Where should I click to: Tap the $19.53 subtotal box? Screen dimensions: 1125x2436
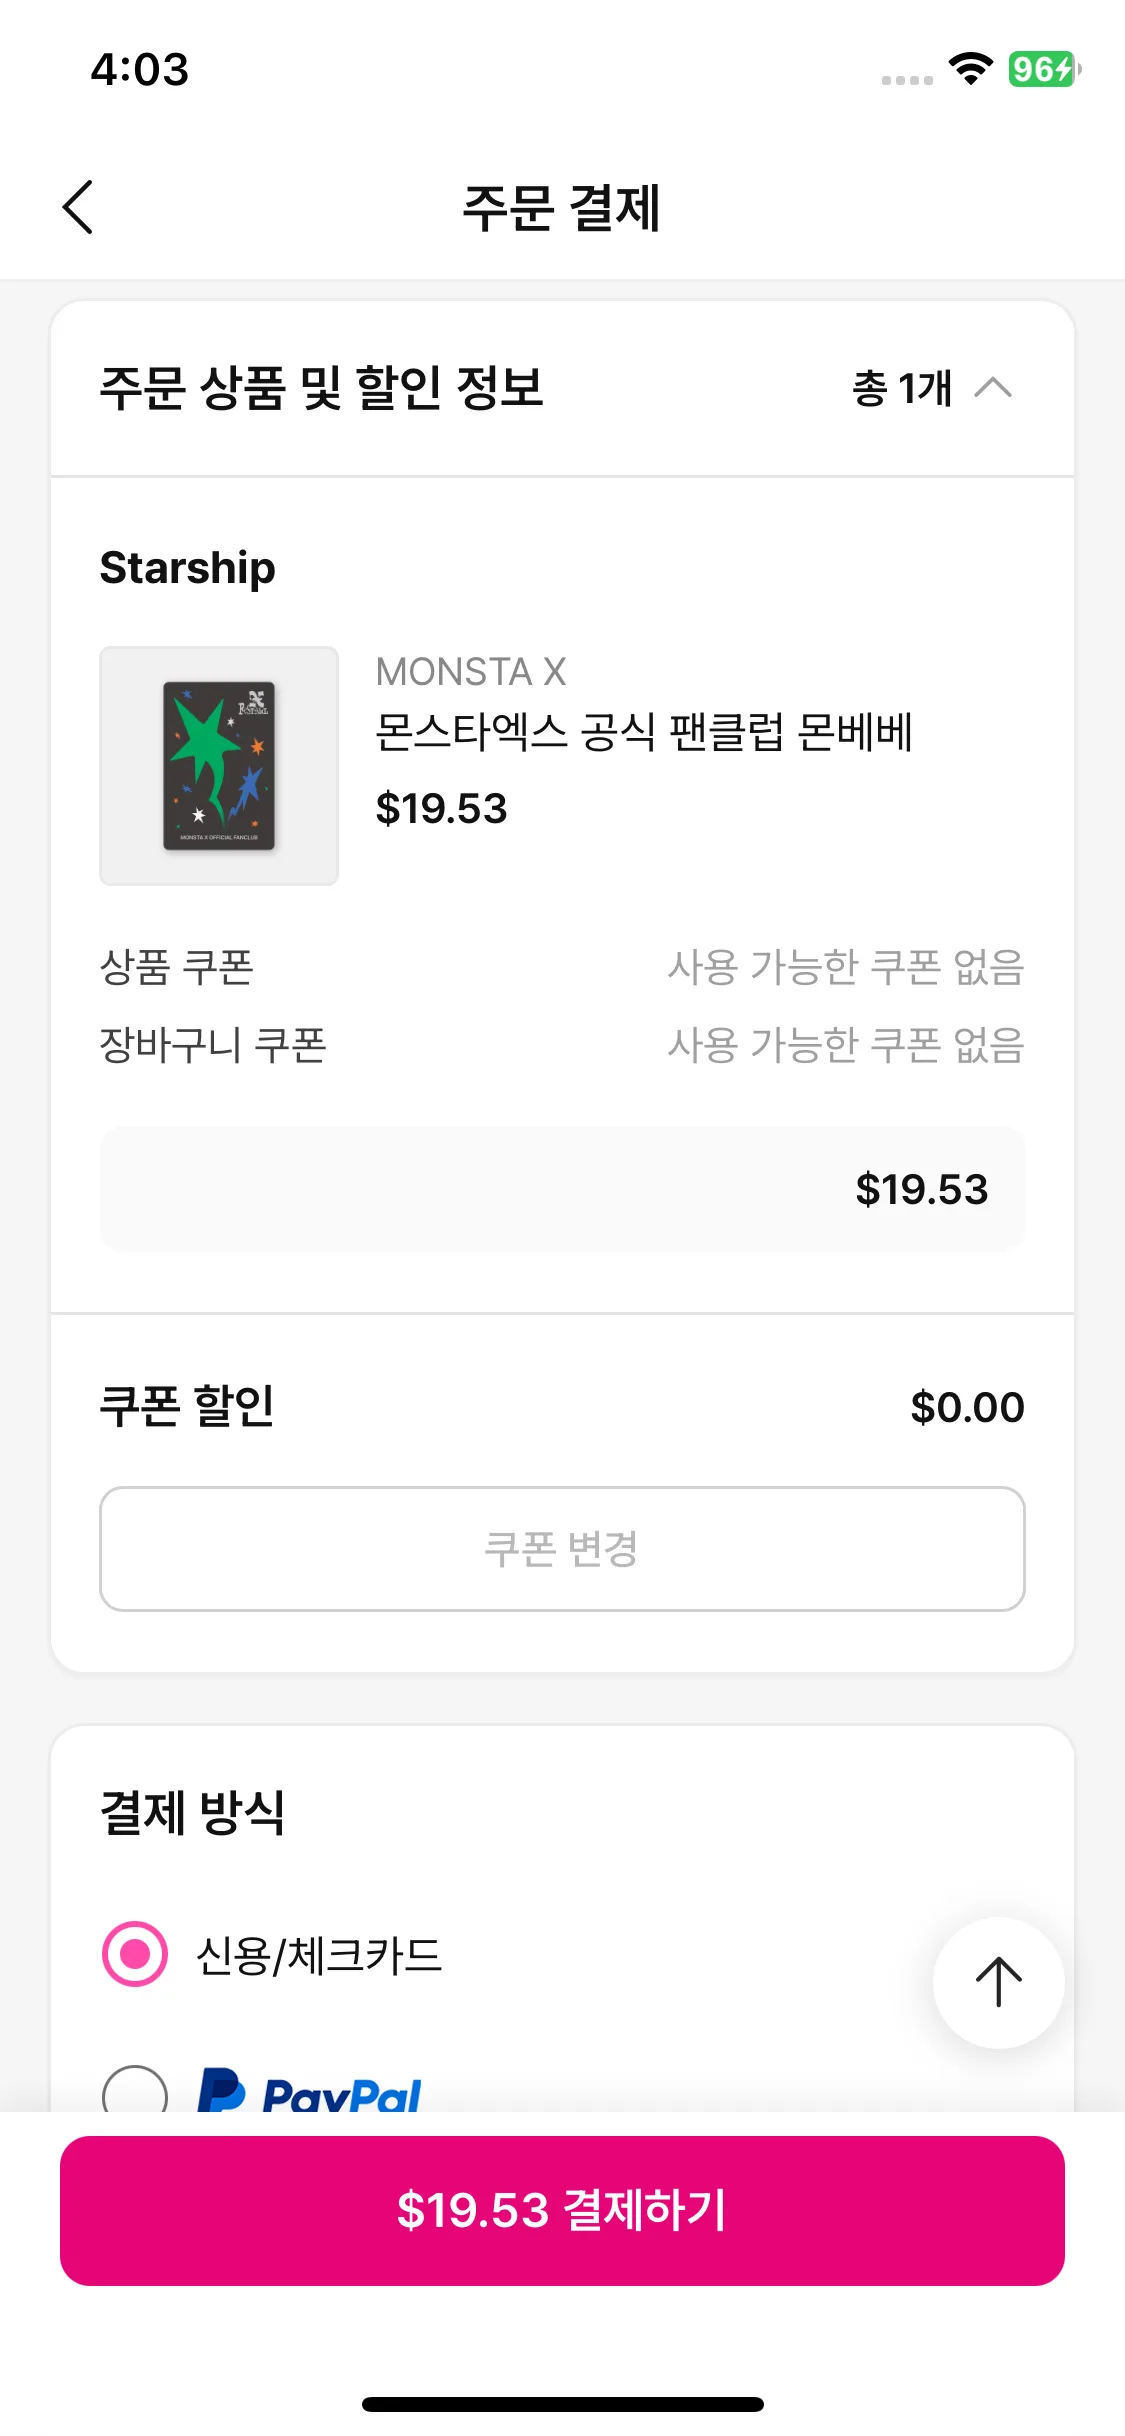(x=562, y=1189)
